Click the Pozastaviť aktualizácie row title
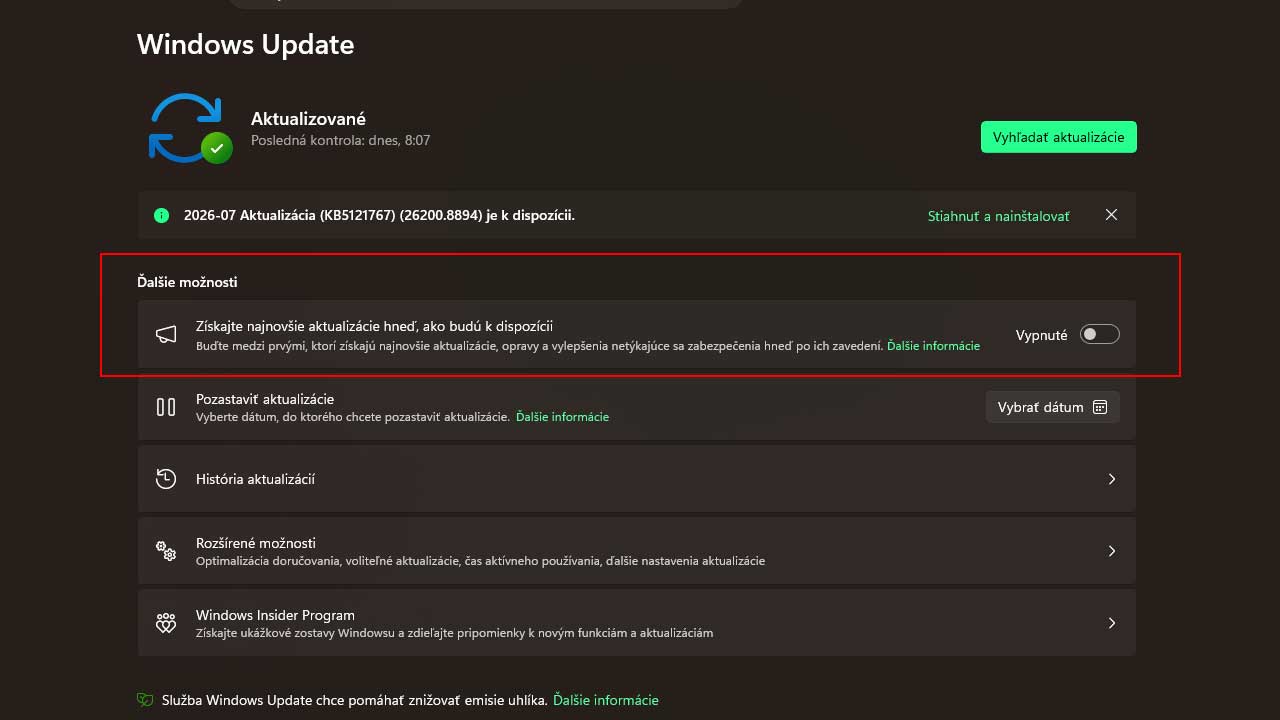The width and height of the screenshot is (1280, 720). 265,399
